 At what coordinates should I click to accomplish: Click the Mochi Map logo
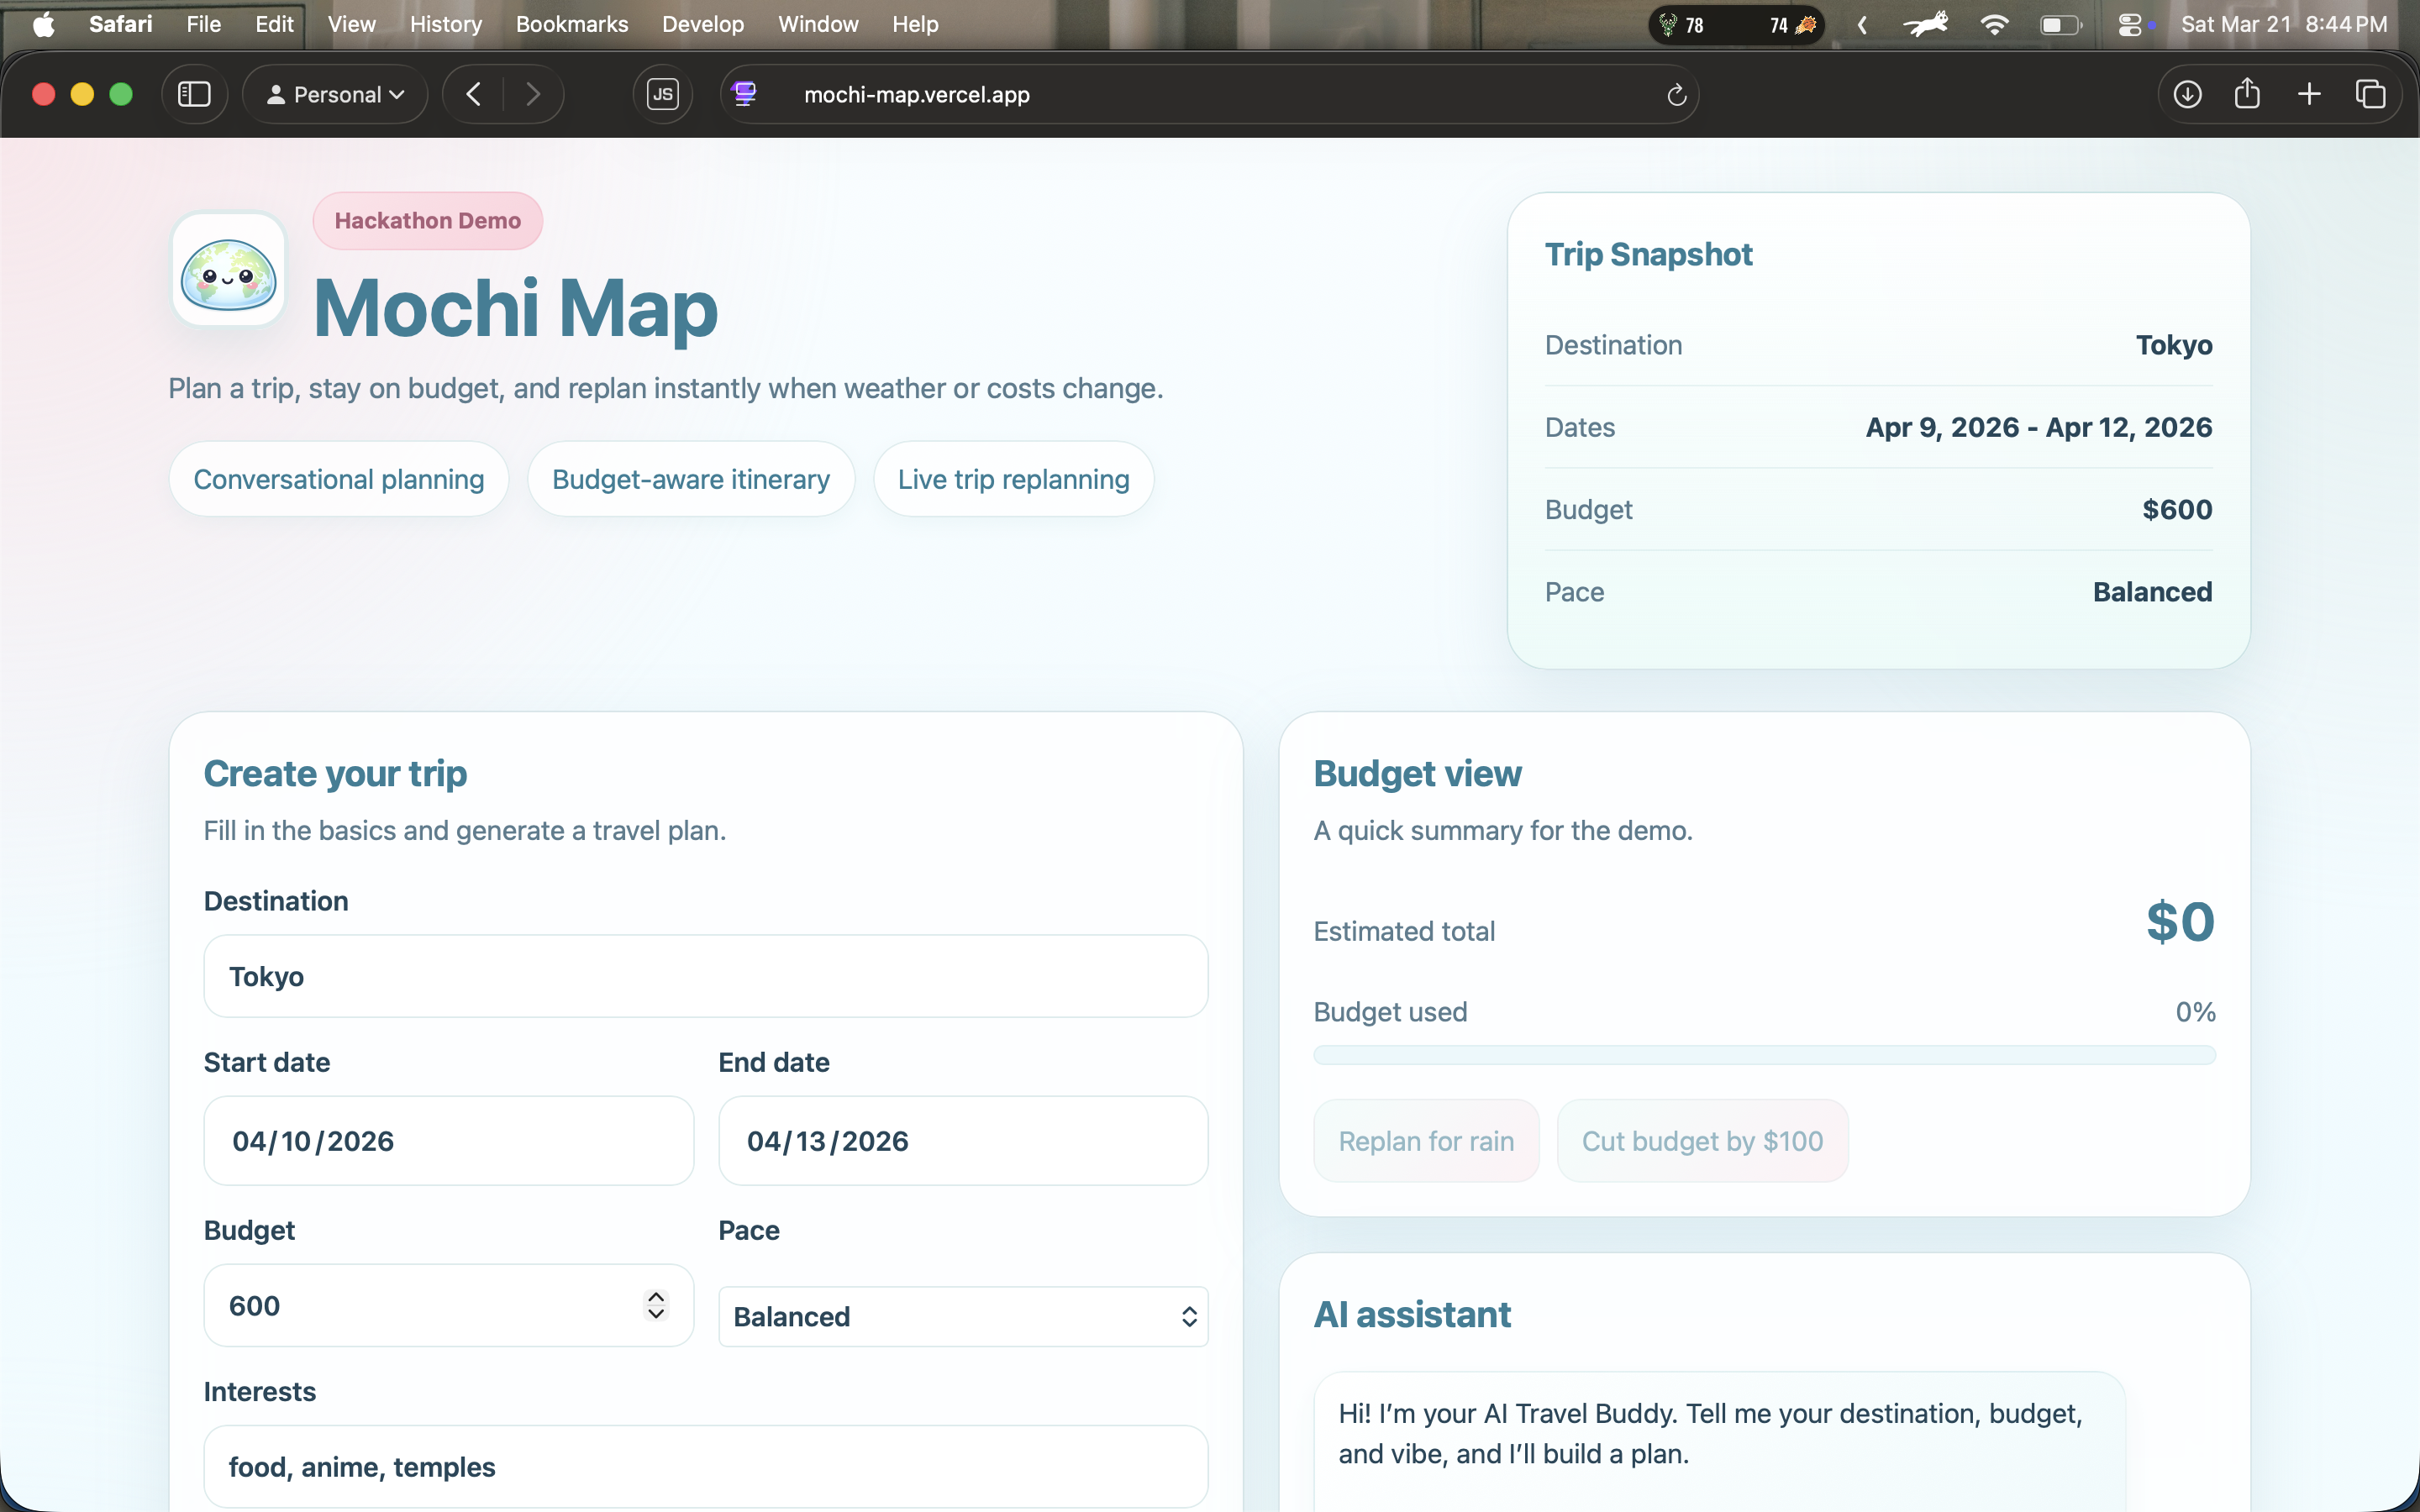(x=228, y=269)
